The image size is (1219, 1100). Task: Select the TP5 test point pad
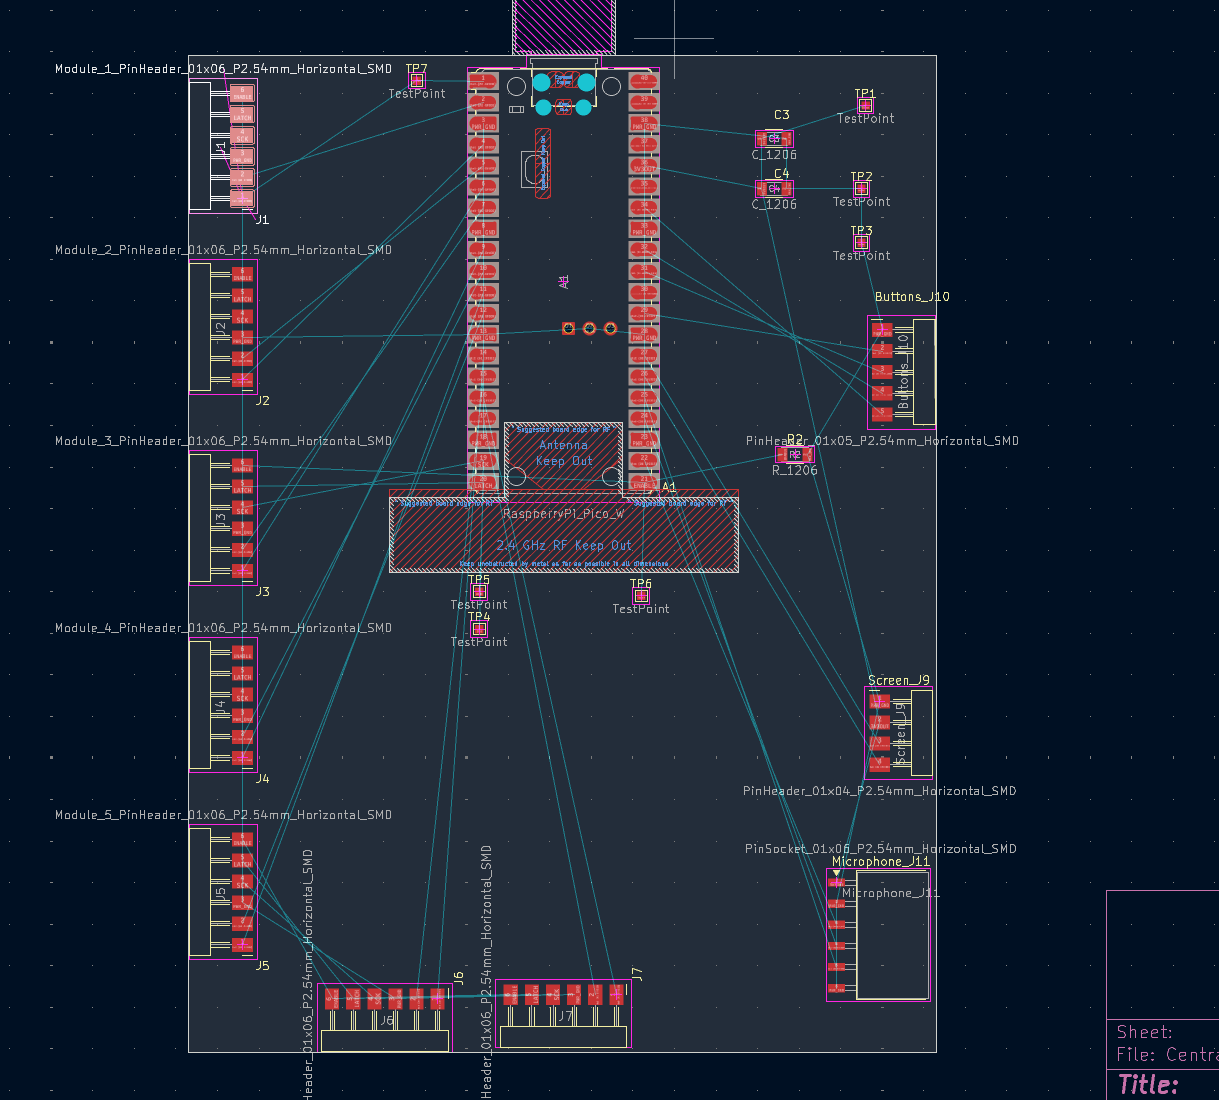(x=479, y=591)
